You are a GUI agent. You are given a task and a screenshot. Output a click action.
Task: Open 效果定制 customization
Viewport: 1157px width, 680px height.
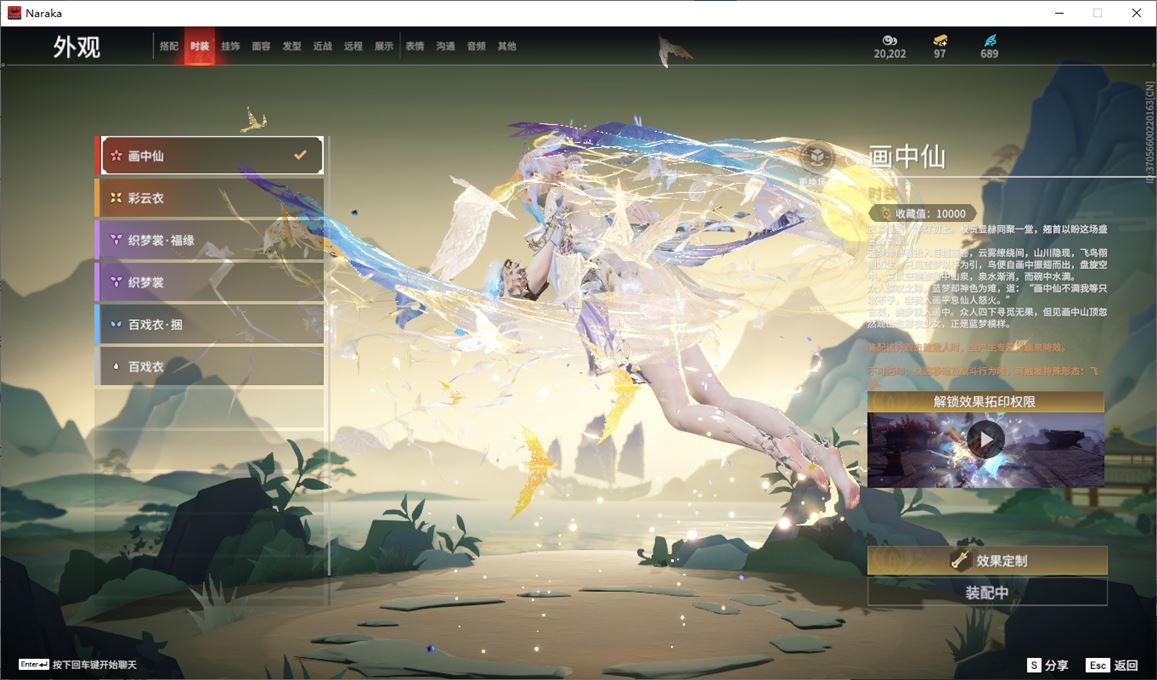(987, 561)
